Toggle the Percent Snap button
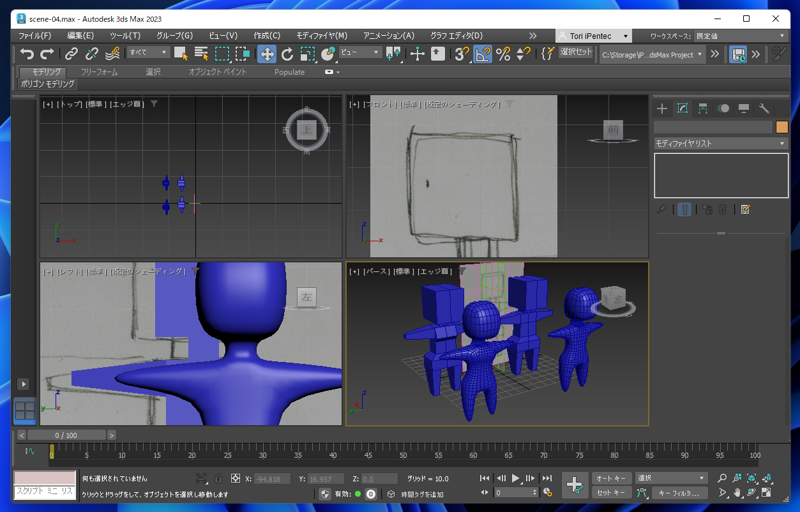 [x=503, y=54]
